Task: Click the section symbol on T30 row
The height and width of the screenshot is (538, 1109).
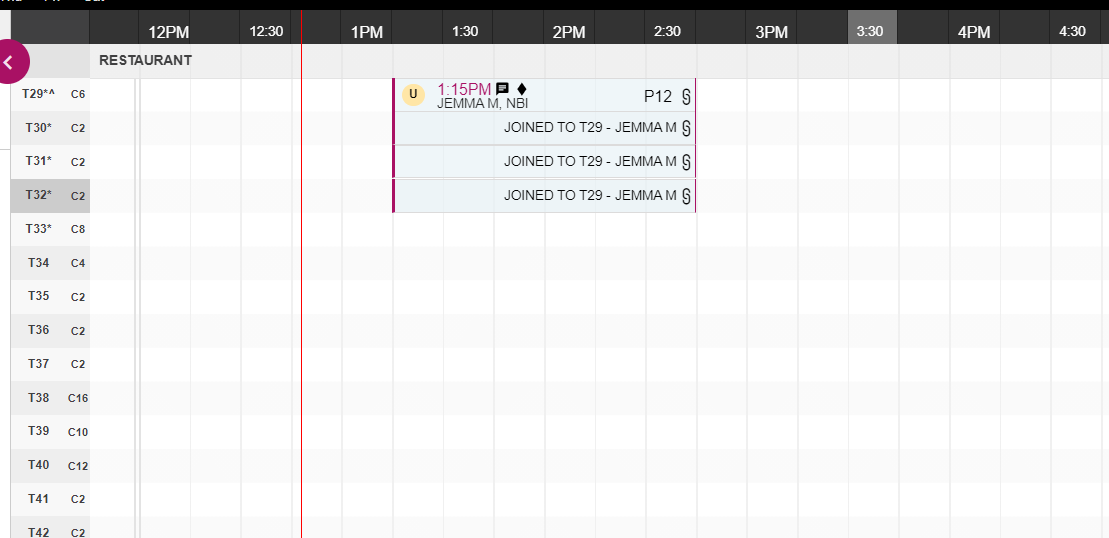Action: (686, 128)
